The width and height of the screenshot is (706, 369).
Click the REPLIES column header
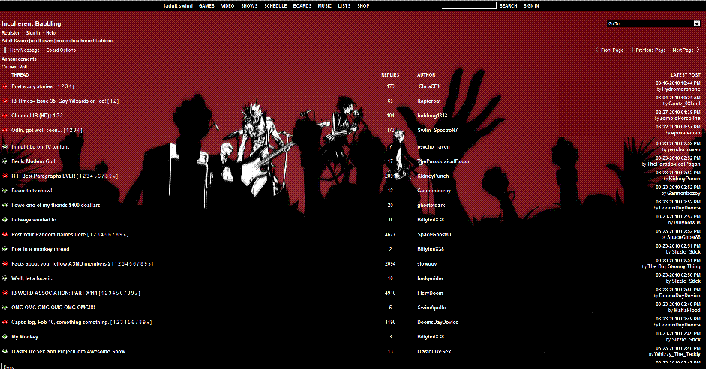click(390, 75)
